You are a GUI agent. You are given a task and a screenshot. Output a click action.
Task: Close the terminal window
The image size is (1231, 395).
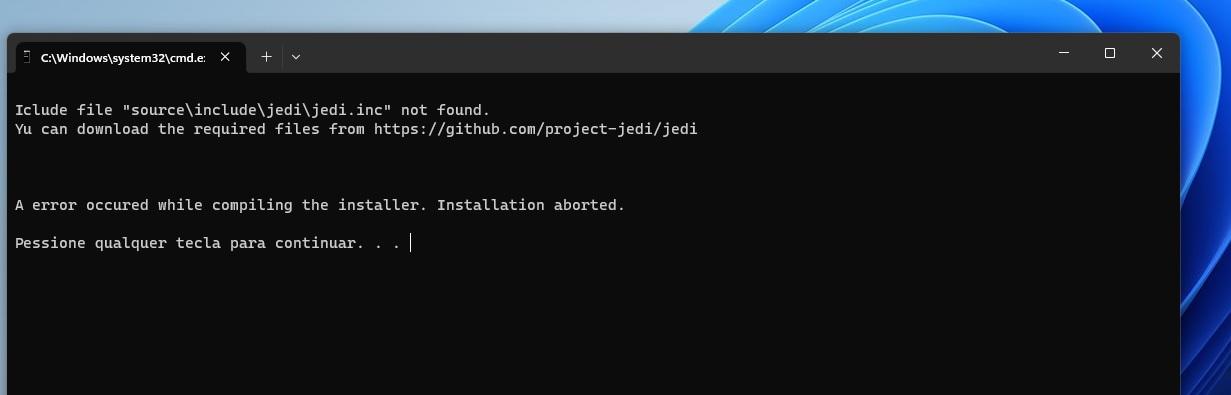(x=1156, y=53)
